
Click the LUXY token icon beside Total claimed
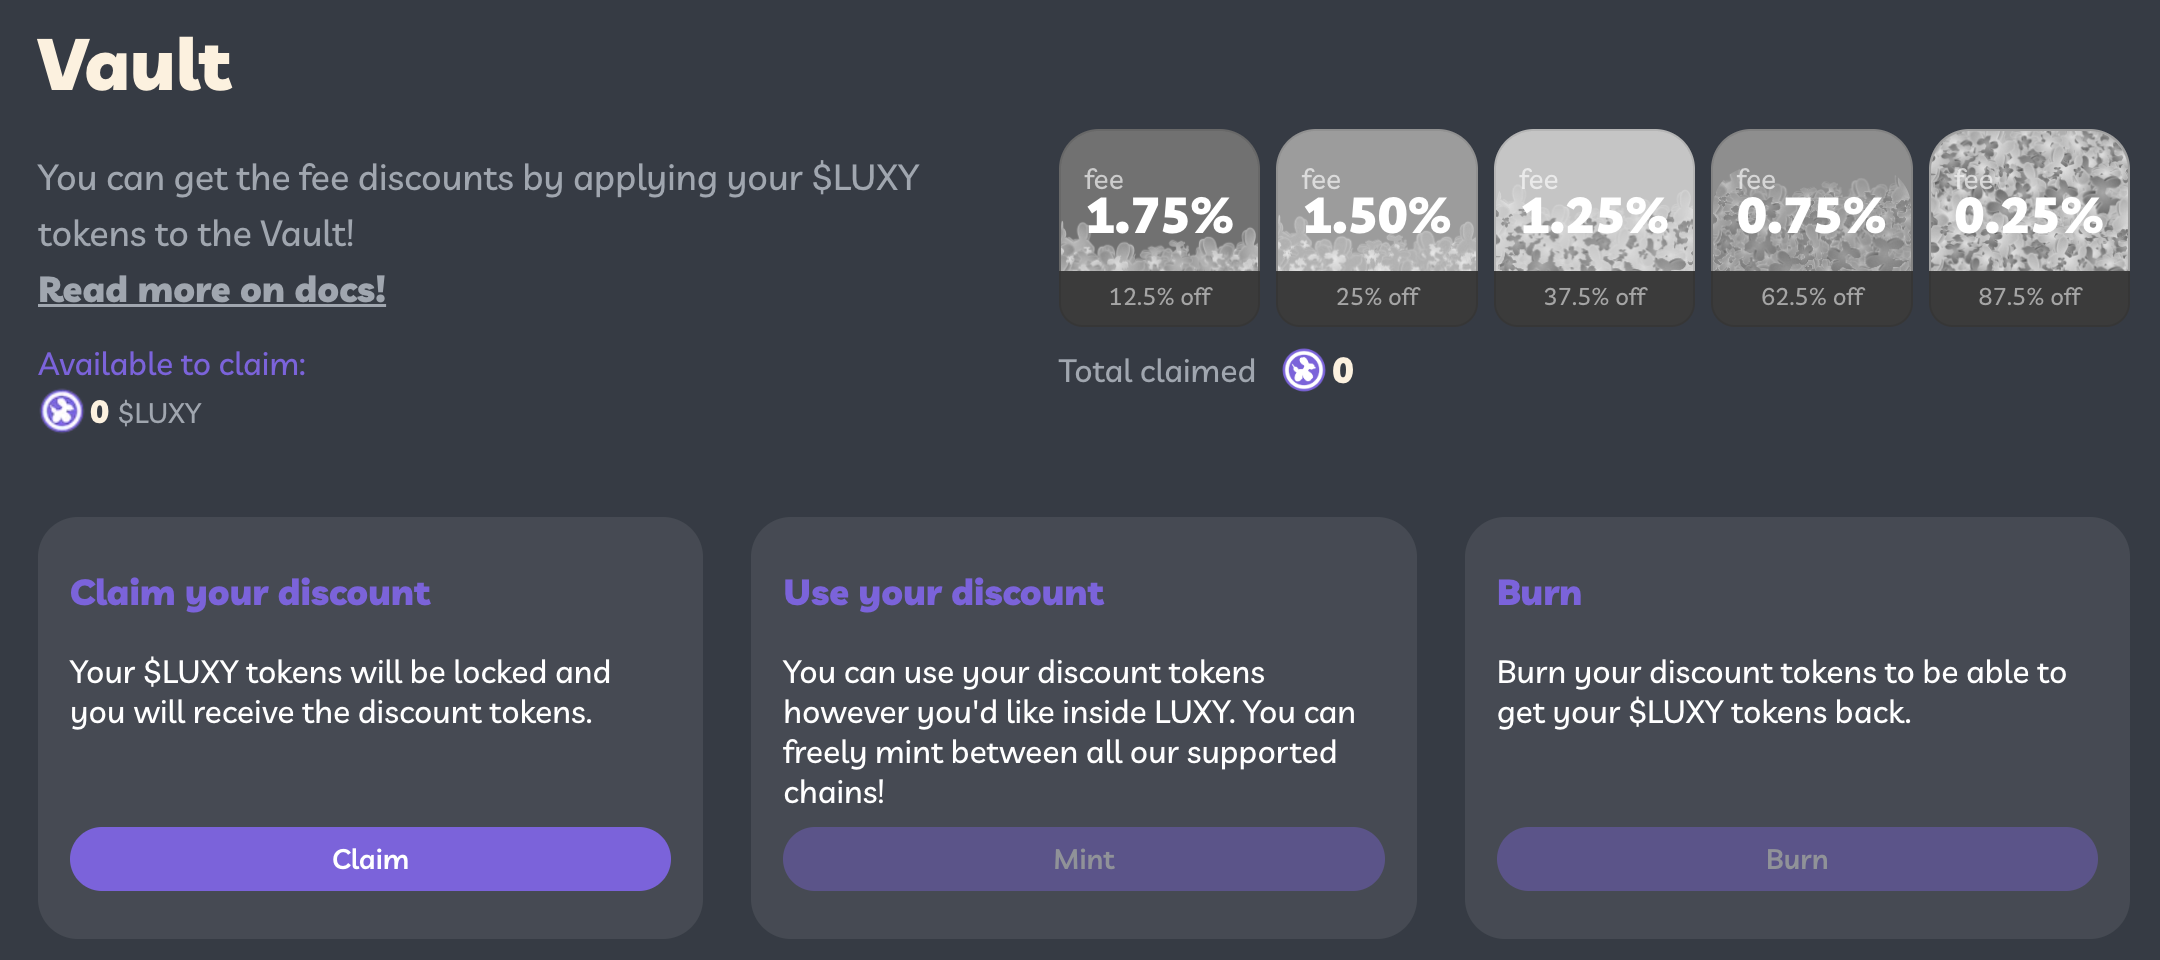(x=1303, y=371)
